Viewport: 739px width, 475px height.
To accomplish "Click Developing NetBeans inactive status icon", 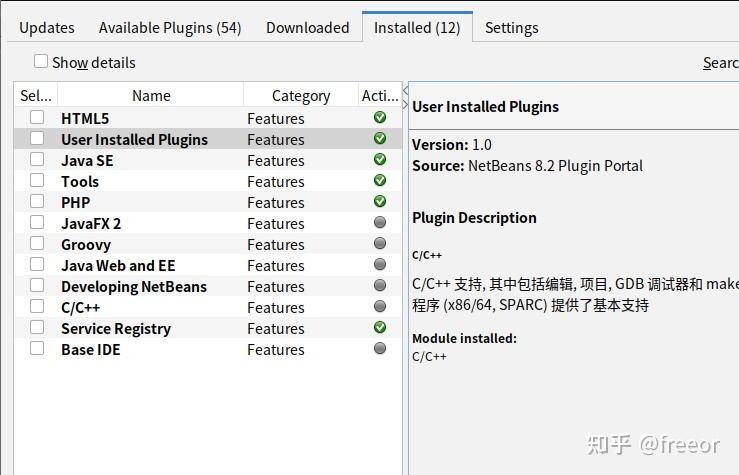I will [x=380, y=285].
